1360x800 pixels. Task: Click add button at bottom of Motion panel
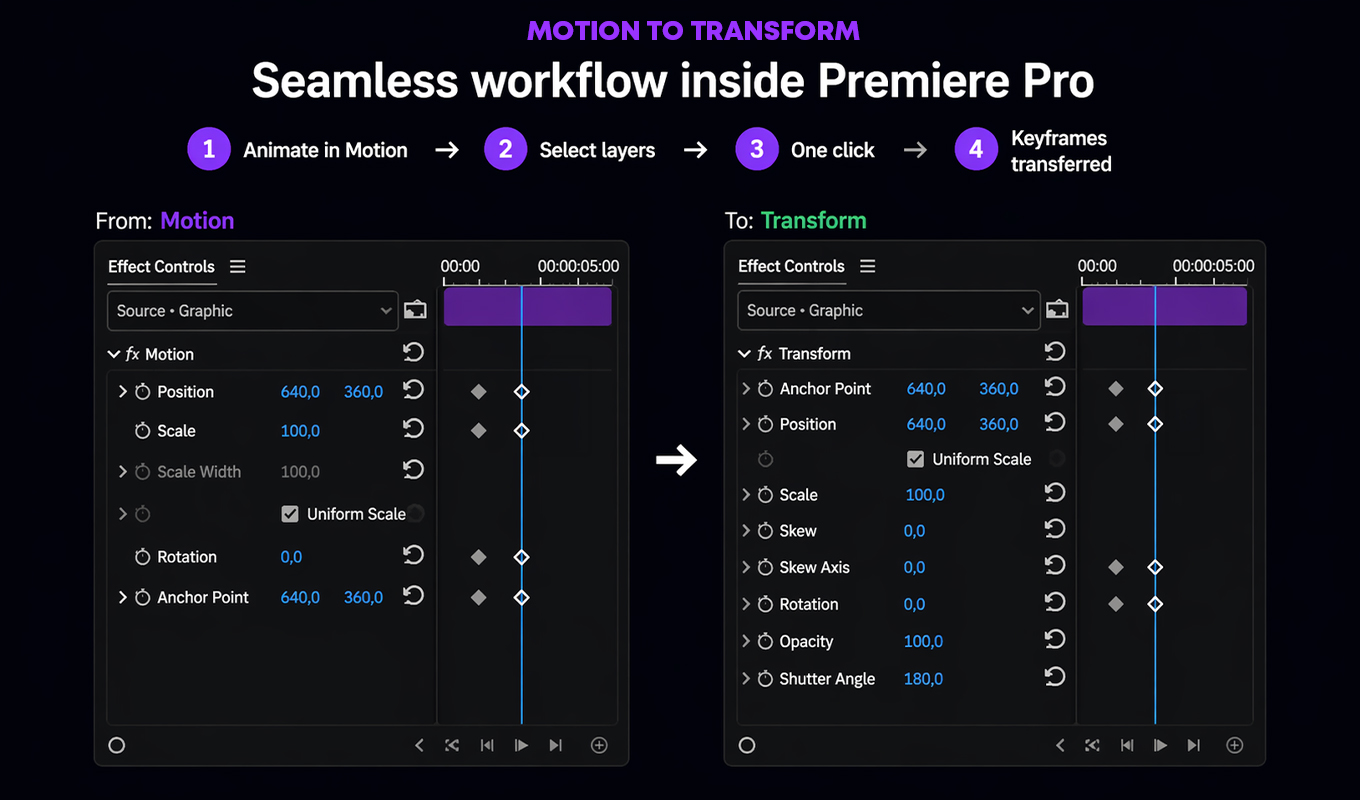coord(599,745)
